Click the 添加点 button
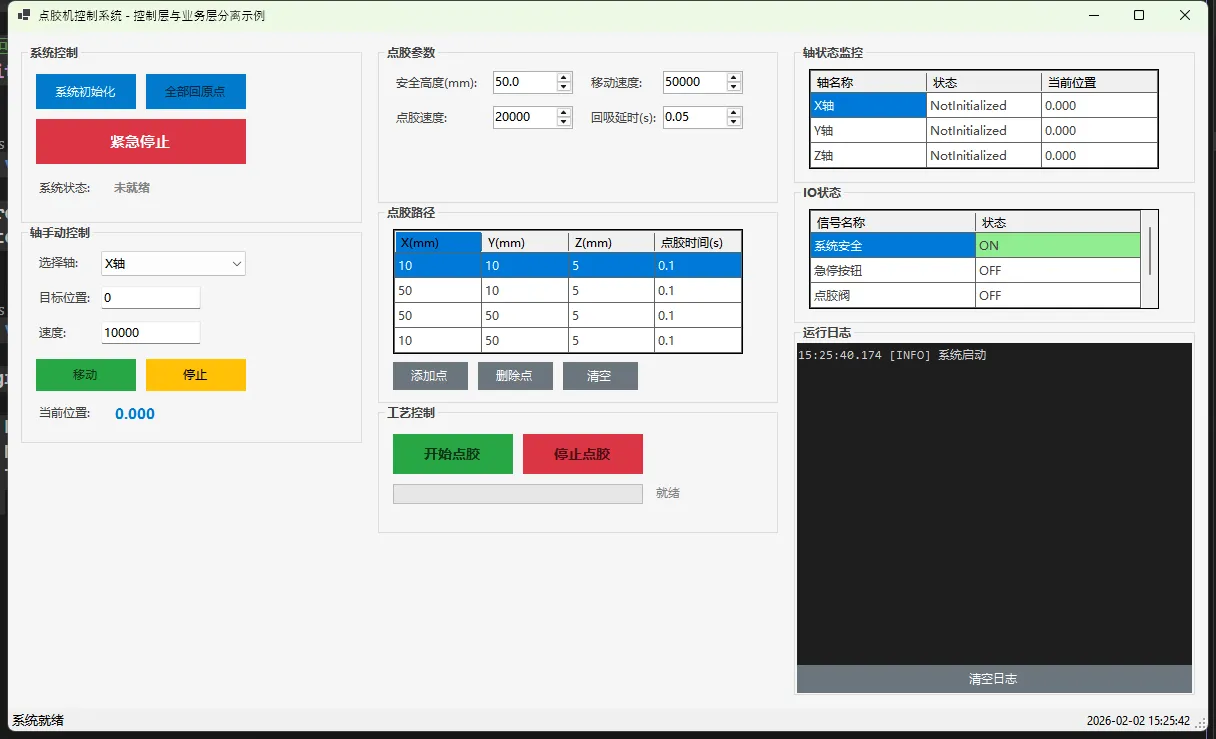Screen dimensions: 1216x739 tap(429, 376)
